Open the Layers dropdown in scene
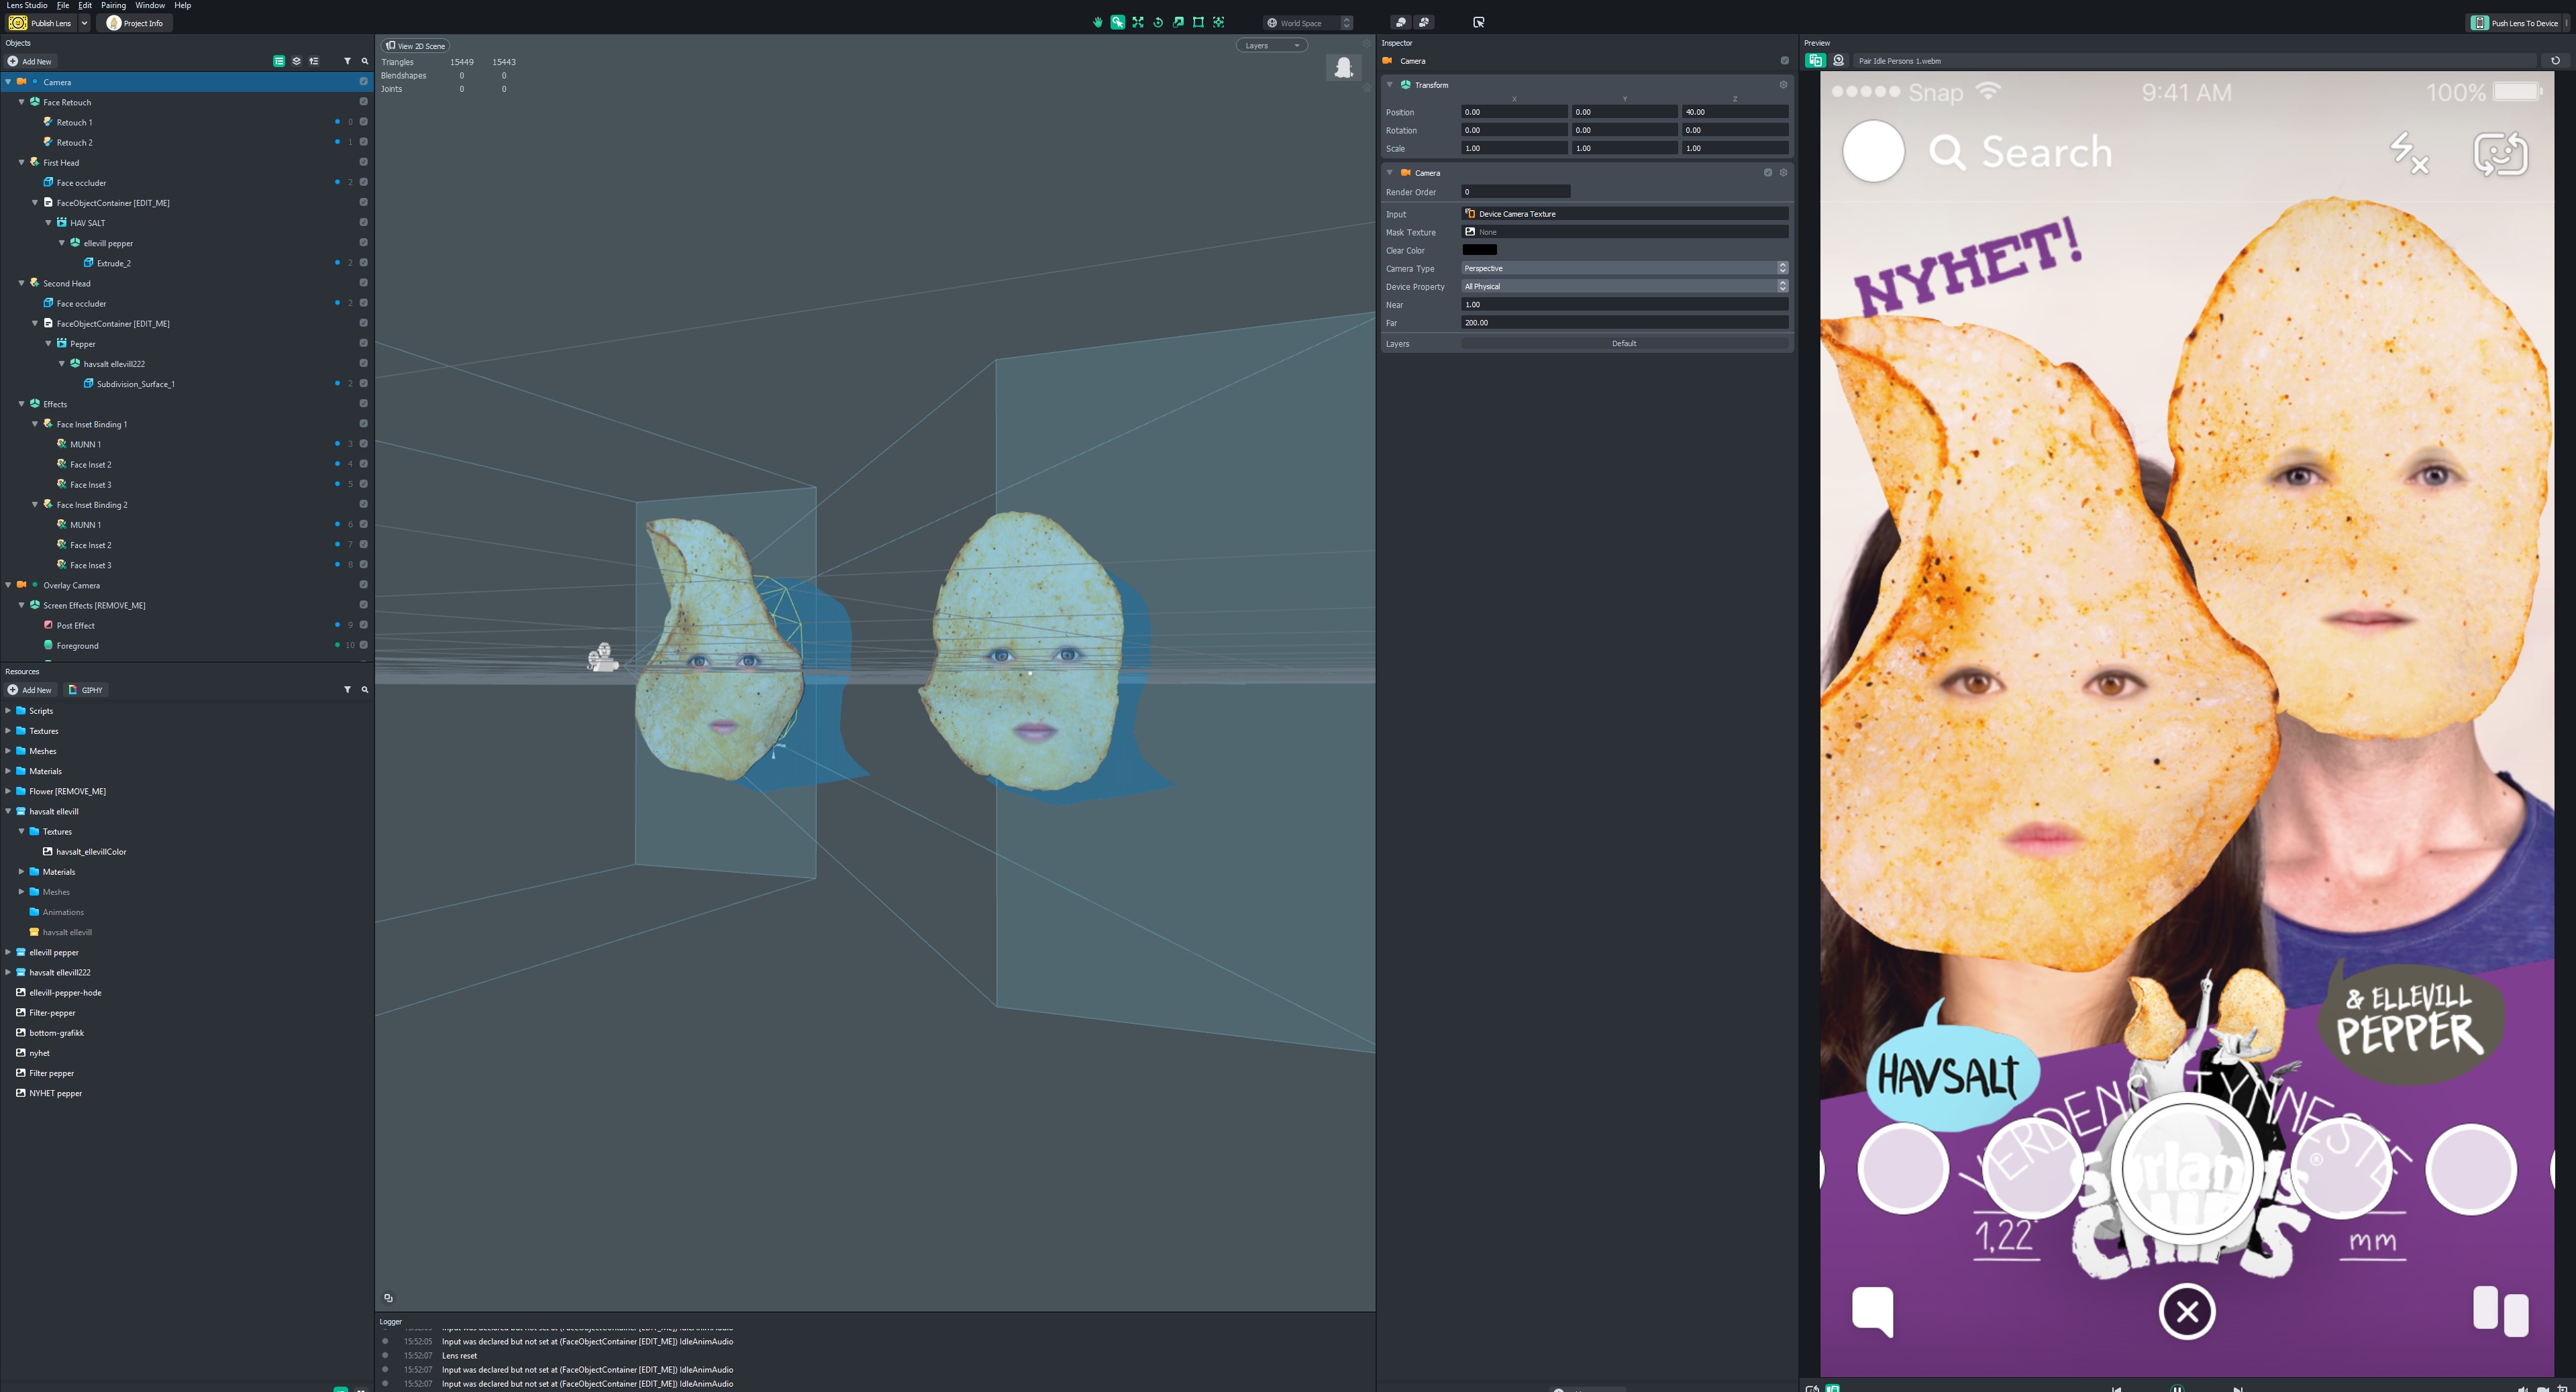This screenshot has height=1392, width=2576. click(1271, 45)
